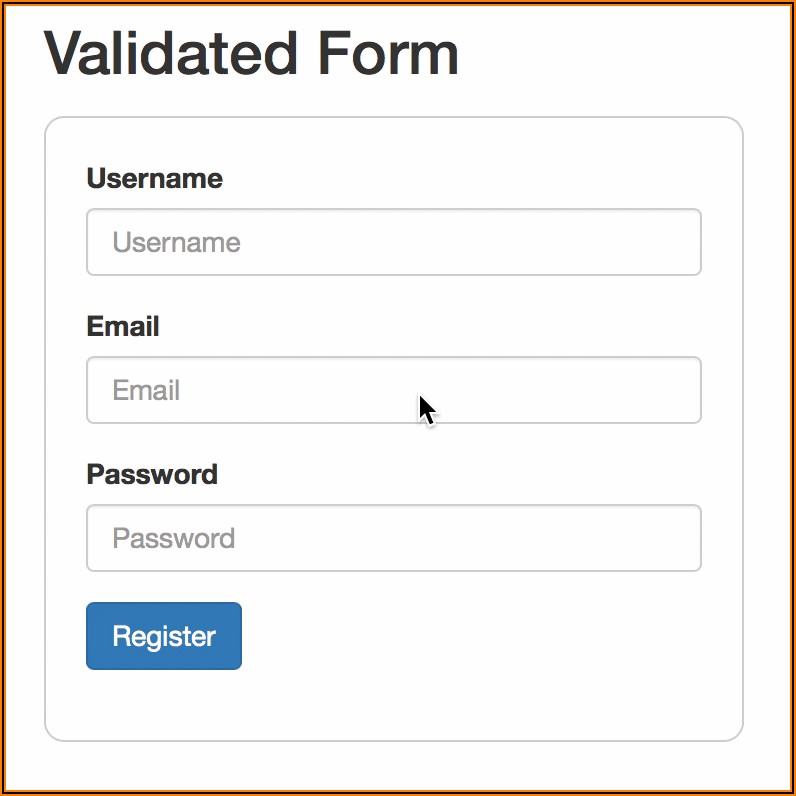Submit the form using Register
Screen dimensions: 796x796
[x=164, y=636]
